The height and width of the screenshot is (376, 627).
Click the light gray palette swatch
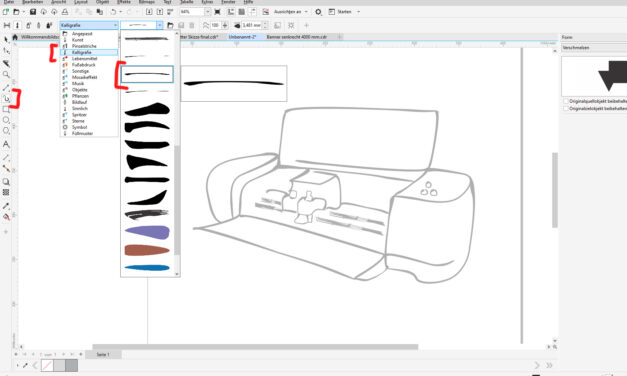[x=60, y=365]
